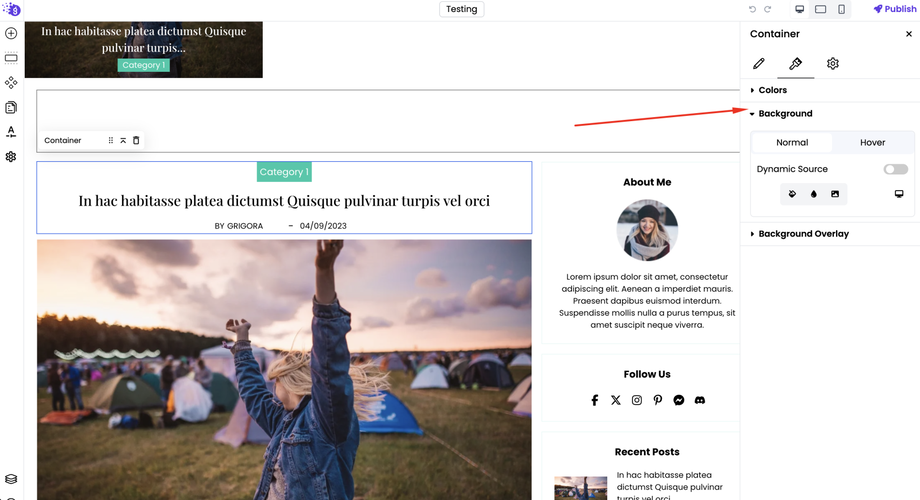Click the Dynamic Source label

(x=792, y=169)
